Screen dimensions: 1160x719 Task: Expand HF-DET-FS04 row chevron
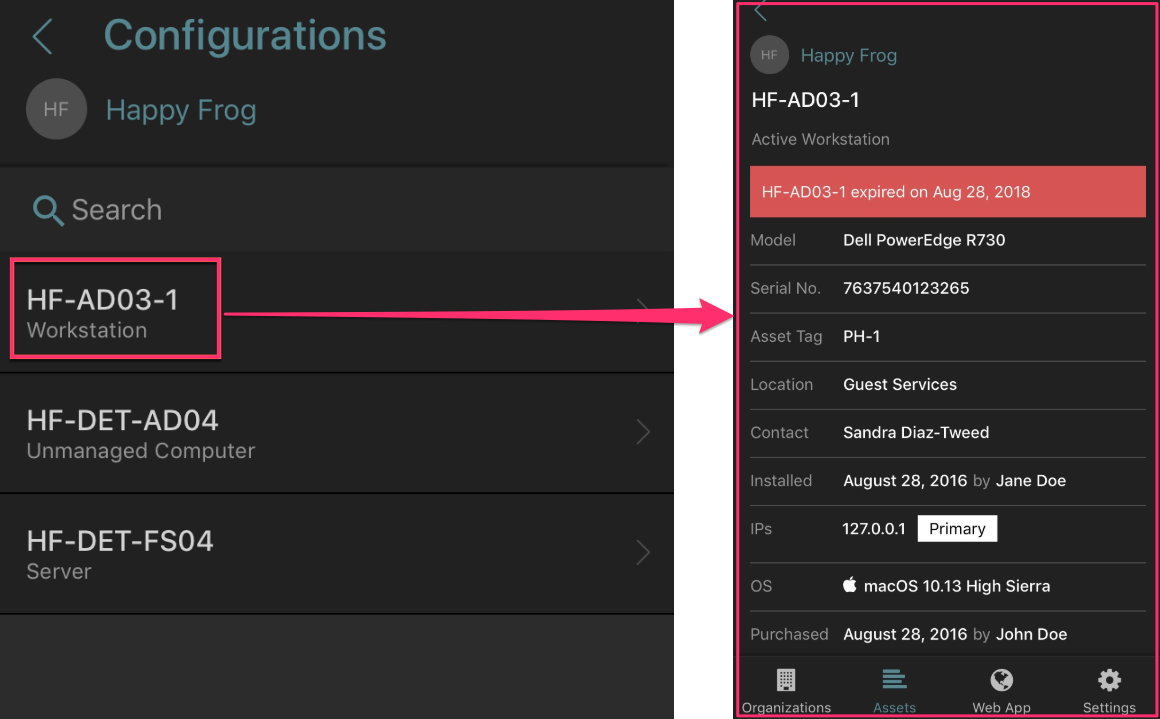pos(644,553)
